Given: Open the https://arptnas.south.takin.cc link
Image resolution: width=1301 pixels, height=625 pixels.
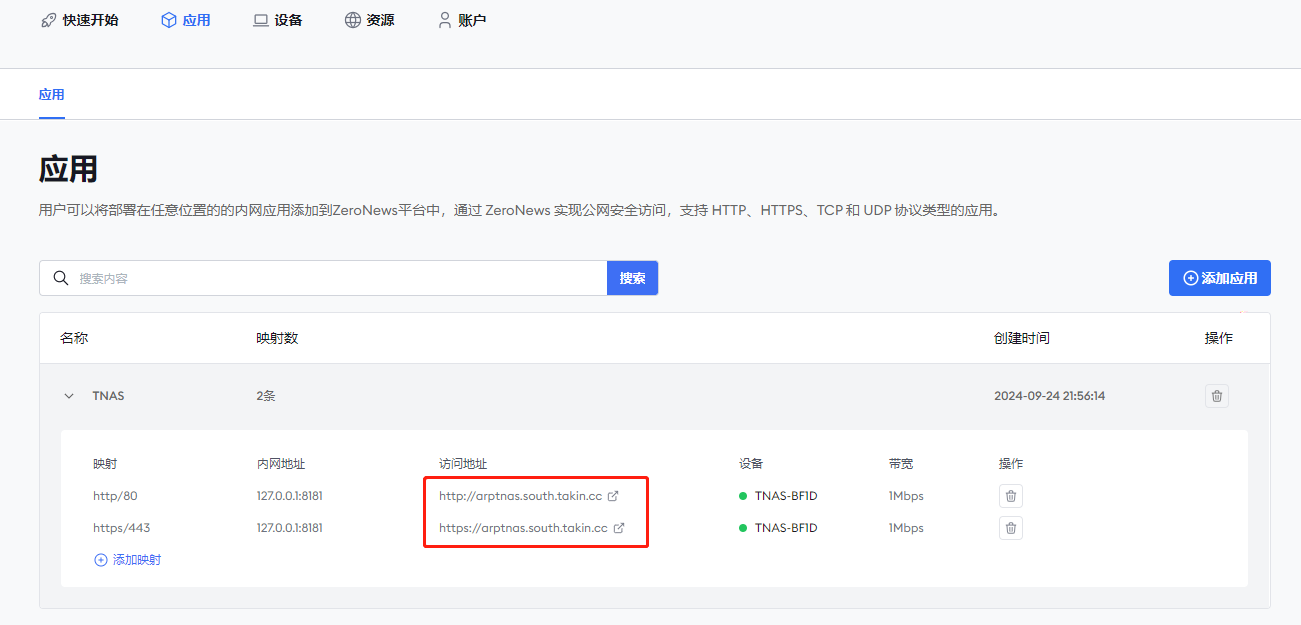Looking at the screenshot, I should point(523,528).
